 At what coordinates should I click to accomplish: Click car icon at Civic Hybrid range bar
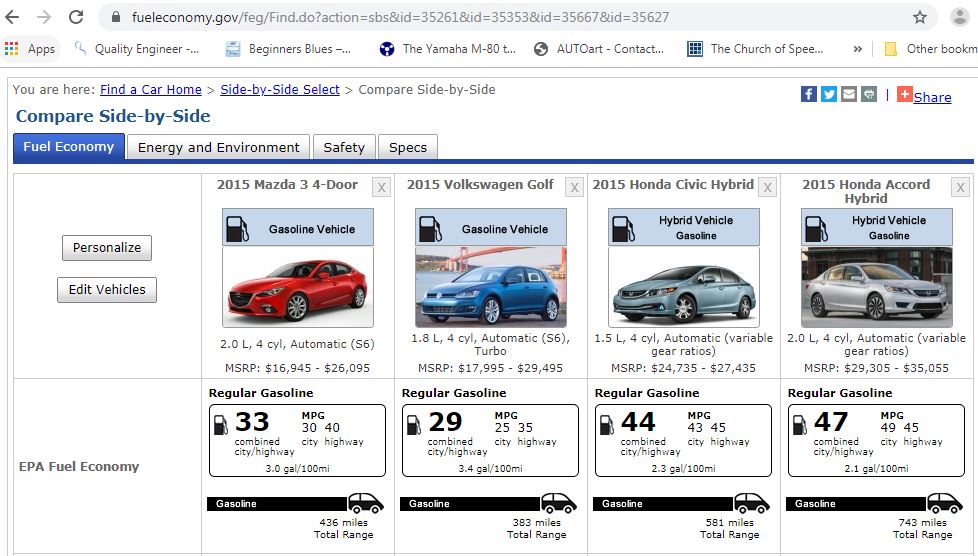(x=752, y=503)
